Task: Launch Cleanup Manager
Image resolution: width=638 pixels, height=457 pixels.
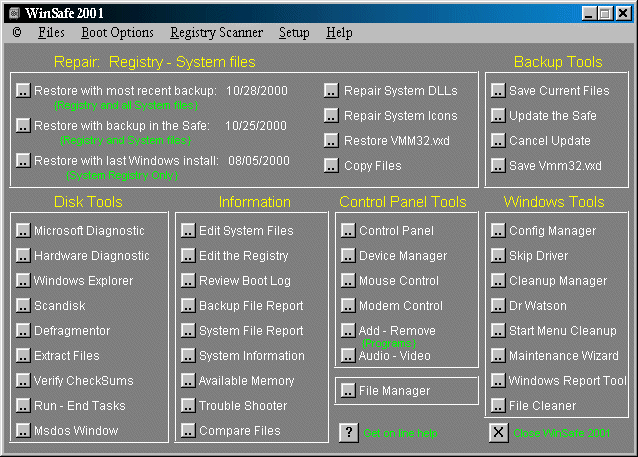Action: point(498,280)
